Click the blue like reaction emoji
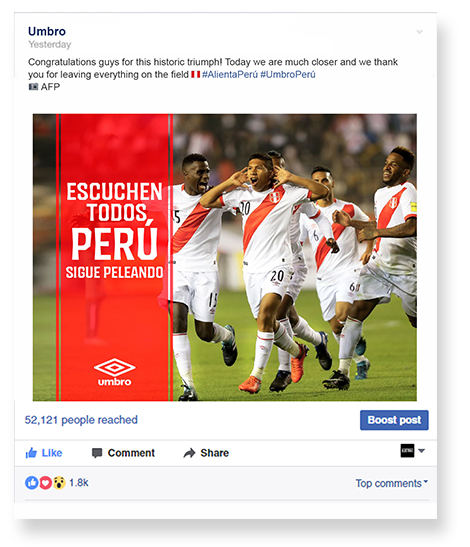The image size is (470, 547). tap(32, 483)
